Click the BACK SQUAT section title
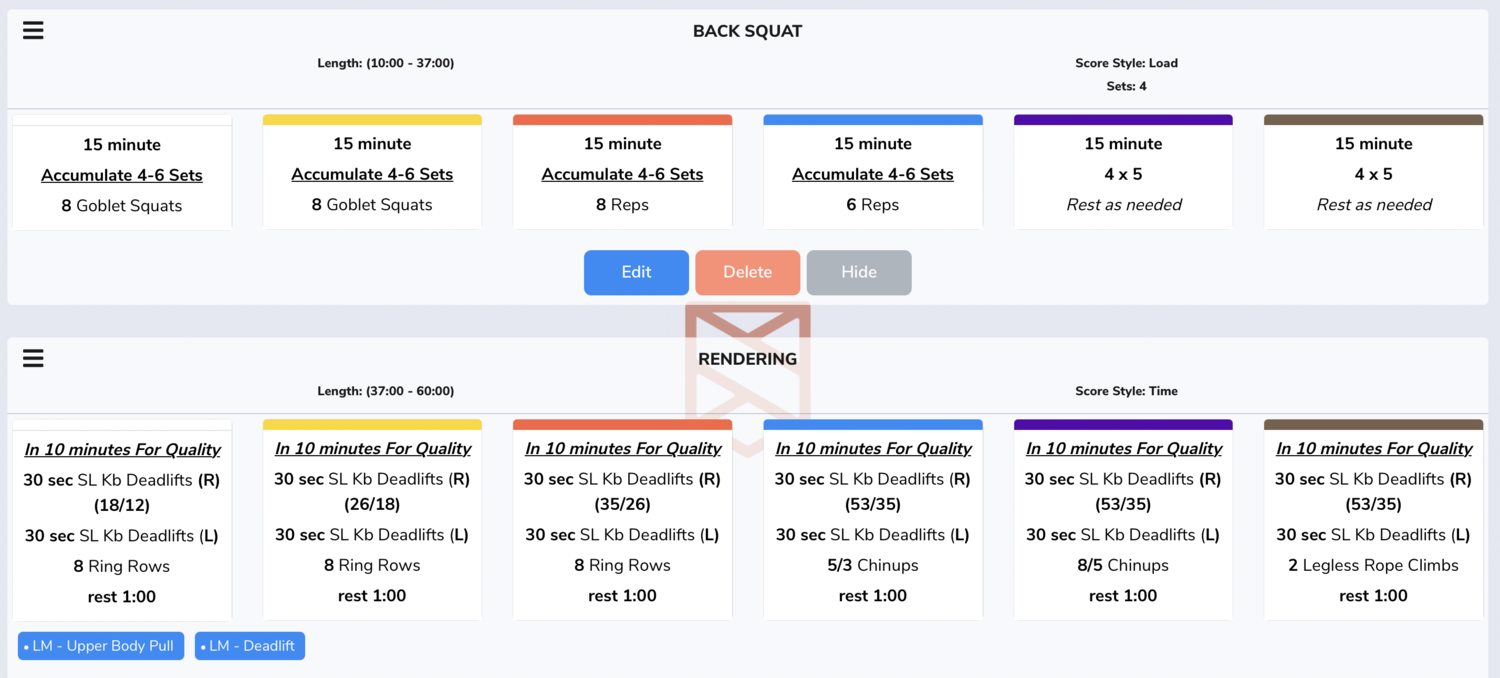This screenshot has height=678, width=1500. [x=748, y=31]
